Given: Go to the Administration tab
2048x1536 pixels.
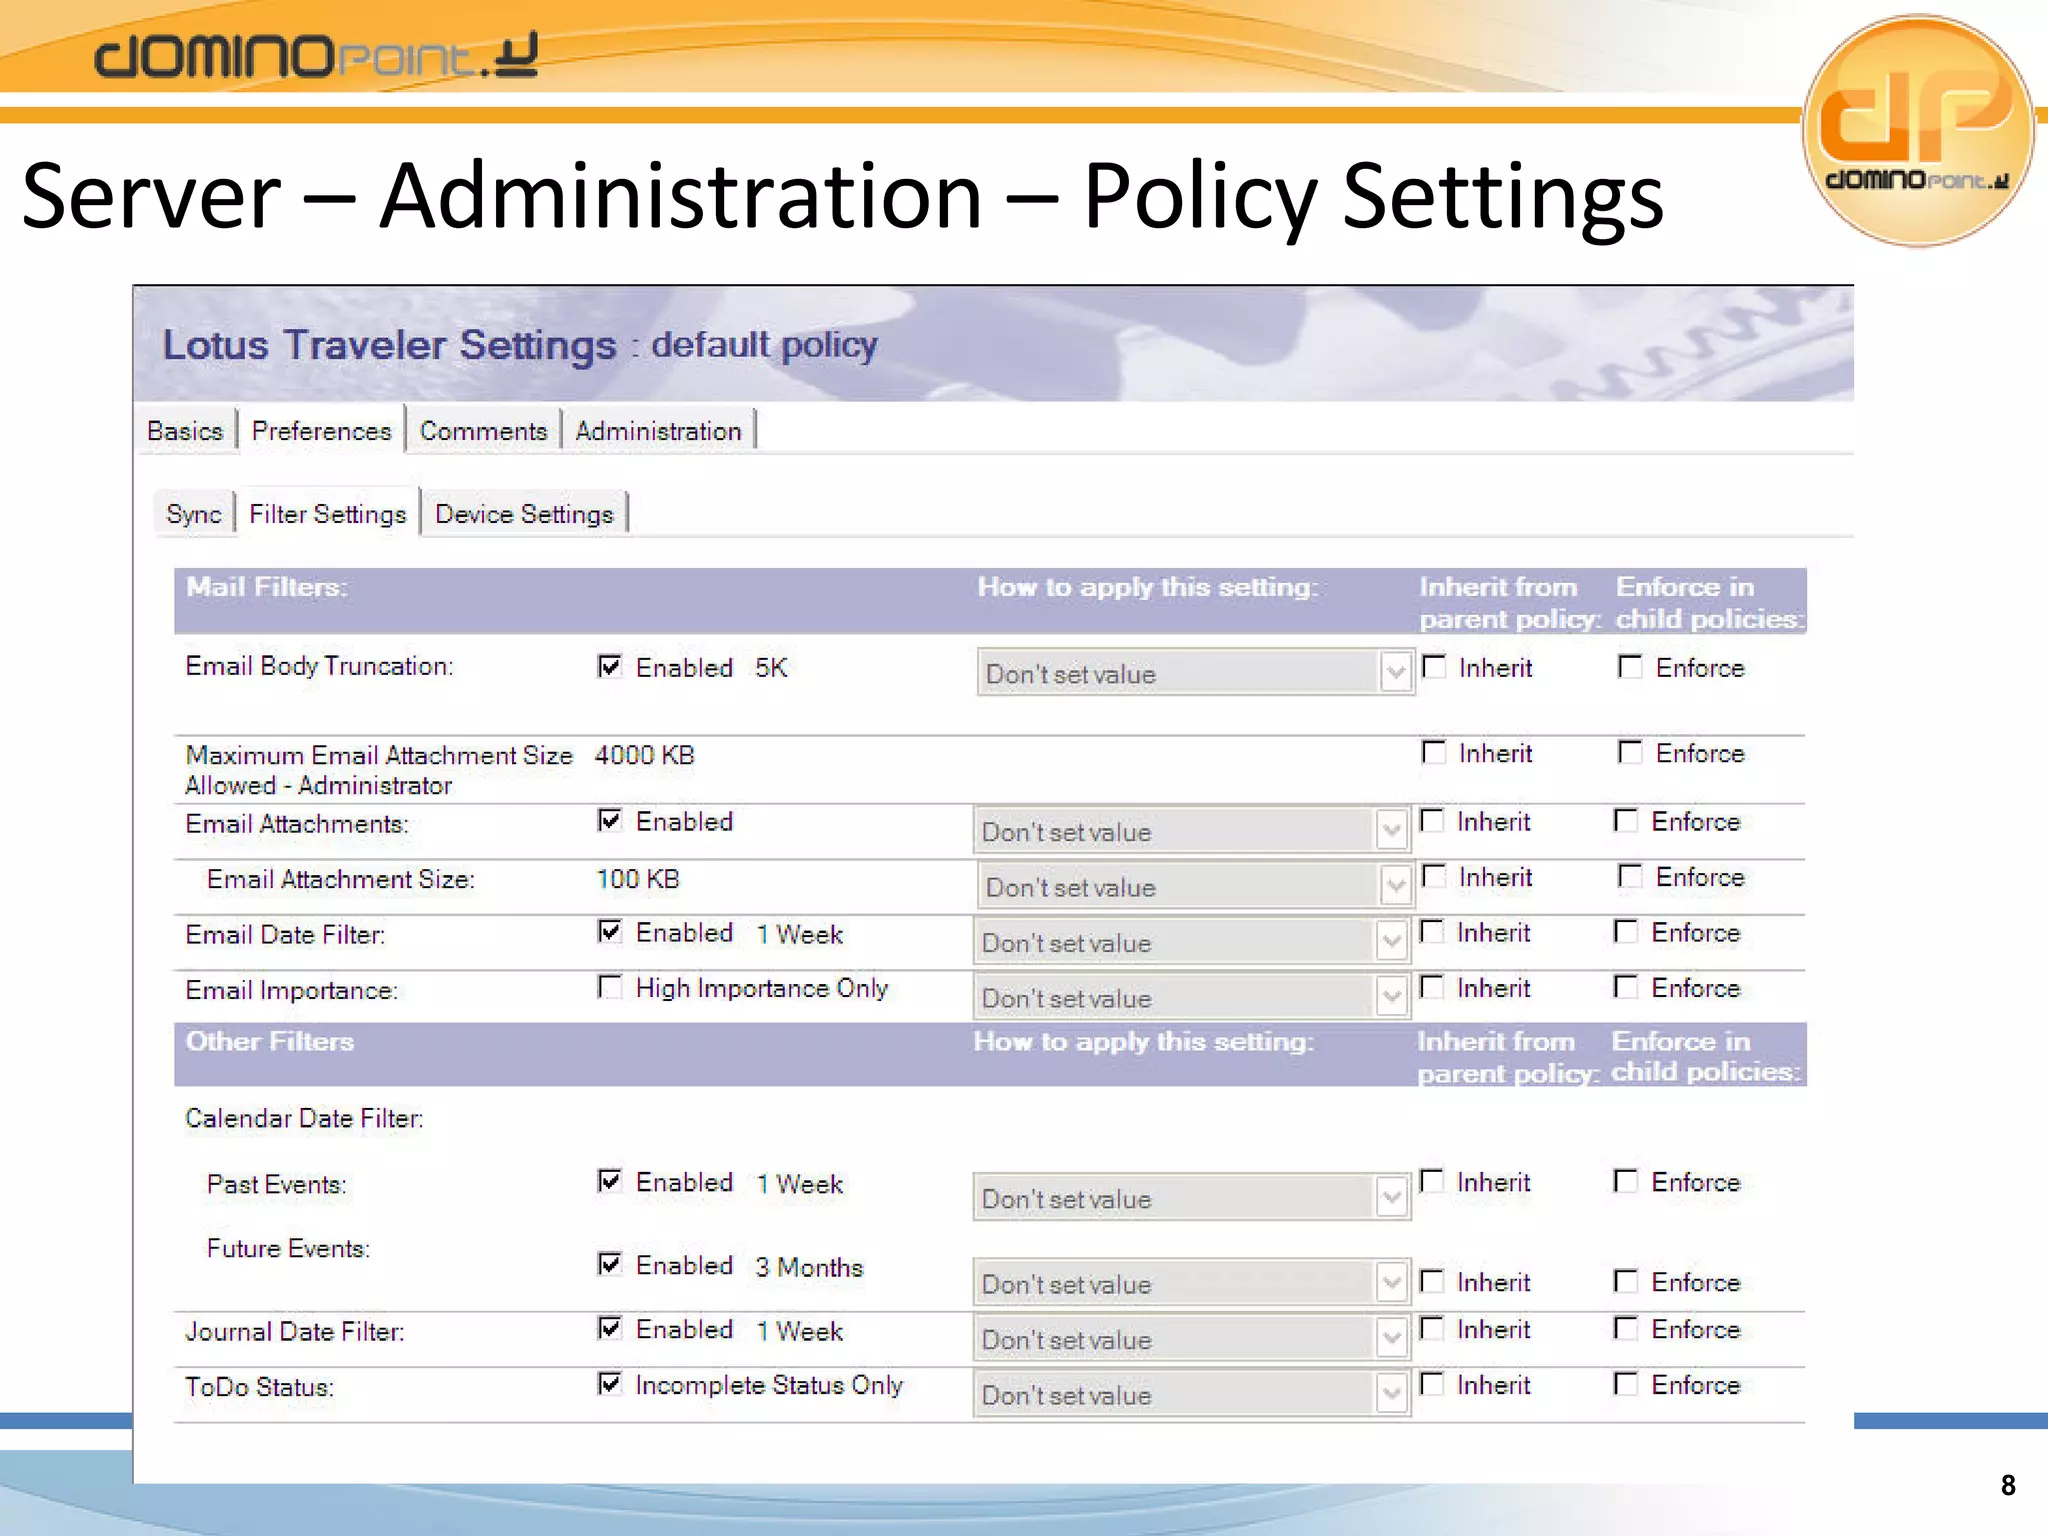Looking at the screenshot, I should [658, 431].
